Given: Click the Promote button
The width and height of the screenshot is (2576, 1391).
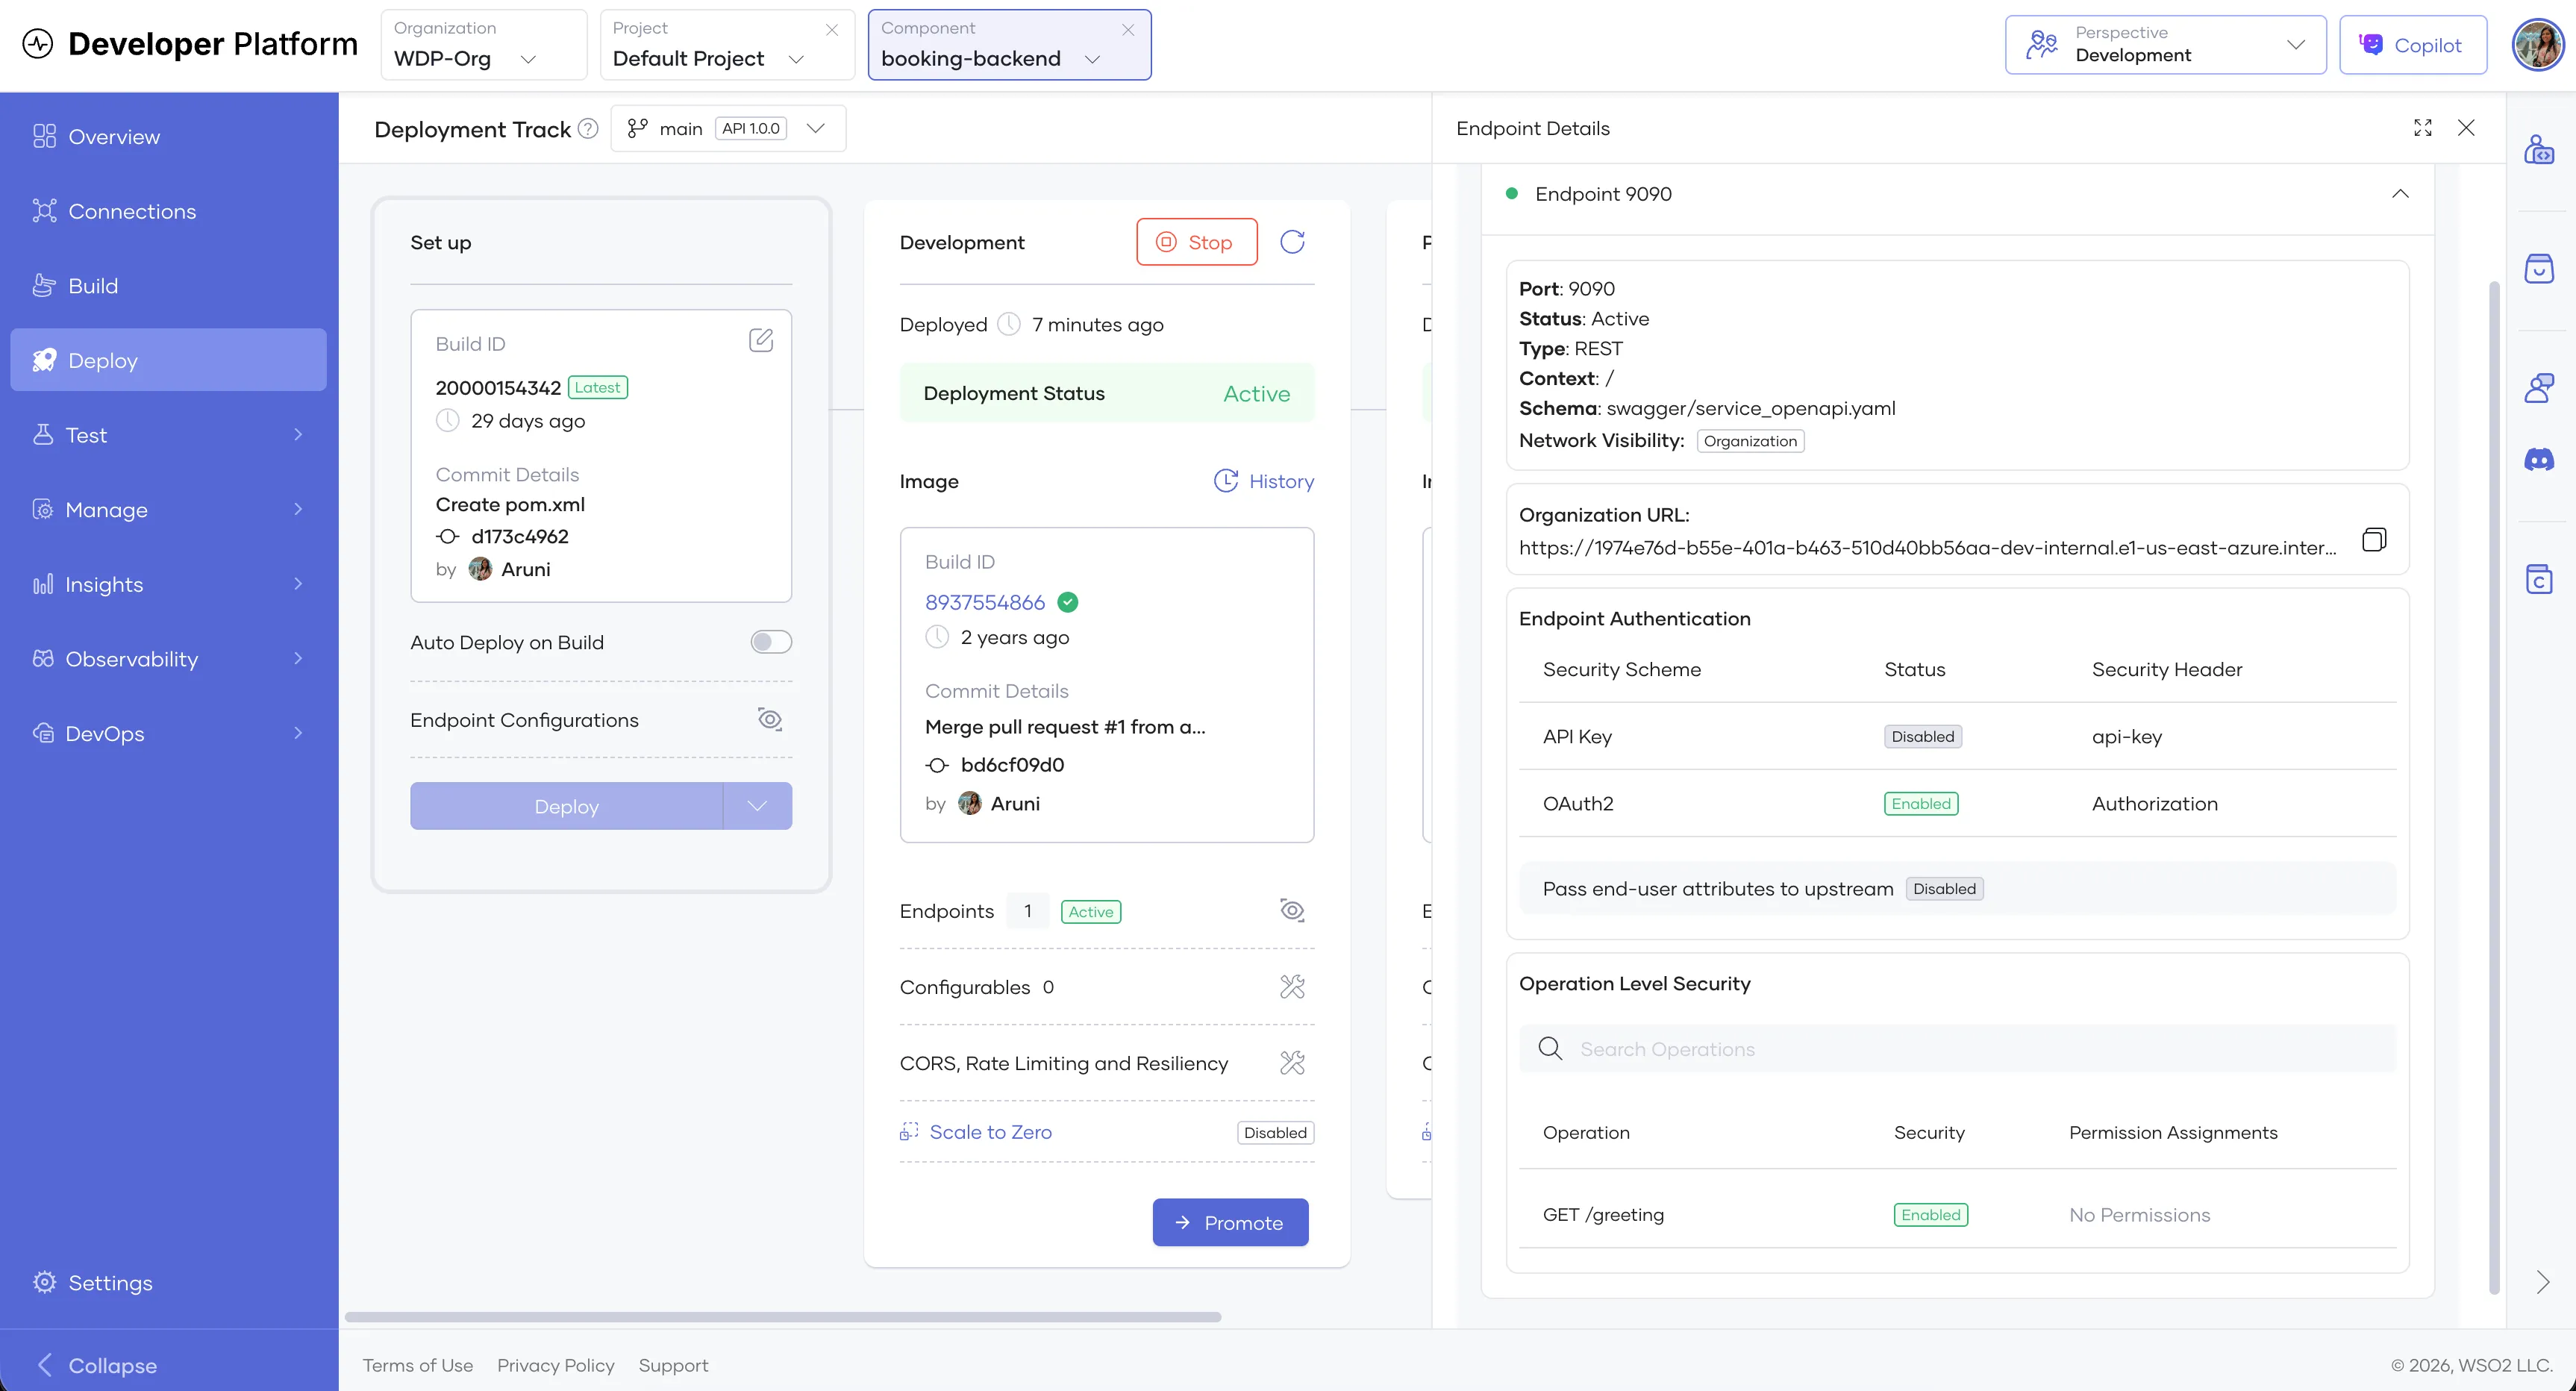Looking at the screenshot, I should point(1230,1222).
